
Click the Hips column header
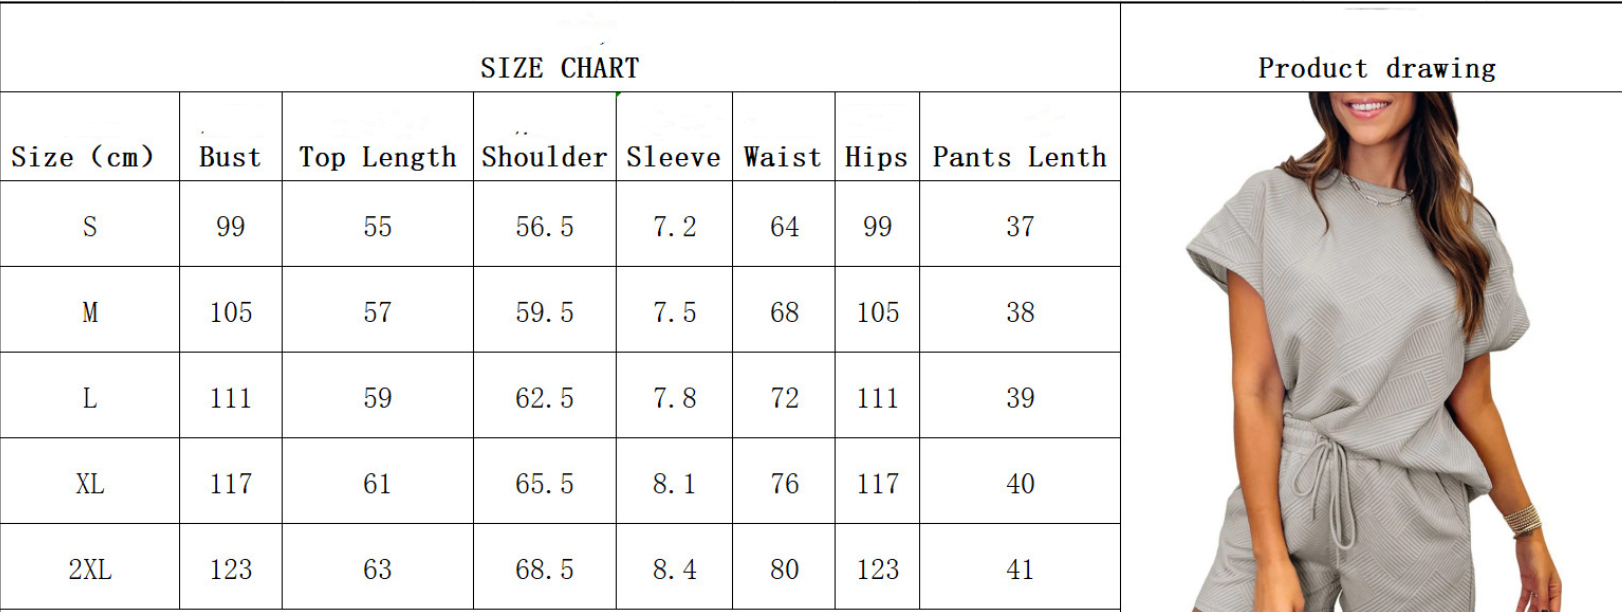click(x=876, y=158)
